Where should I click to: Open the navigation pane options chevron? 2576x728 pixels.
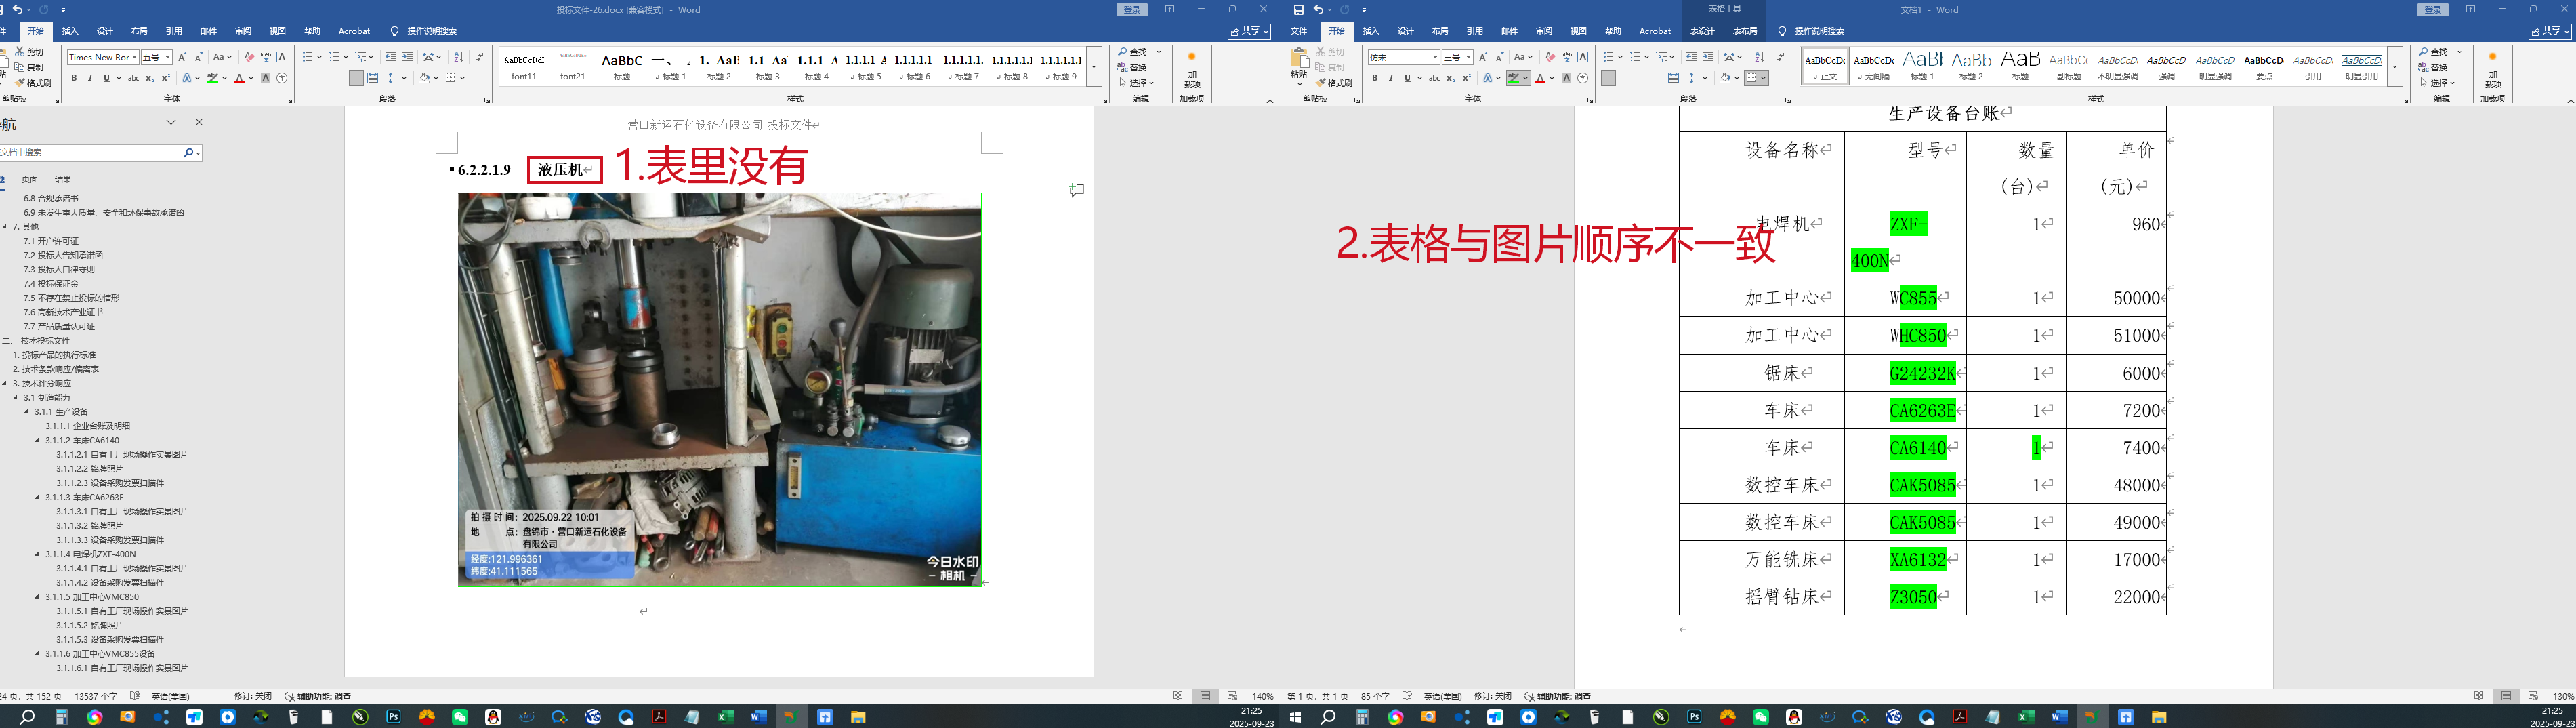(x=171, y=122)
